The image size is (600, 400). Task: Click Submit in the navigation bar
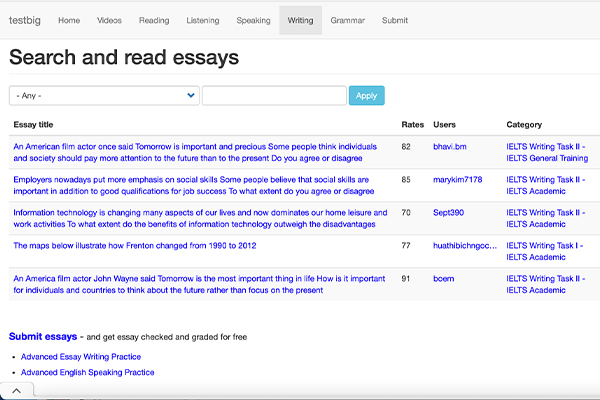tap(395, 20)
